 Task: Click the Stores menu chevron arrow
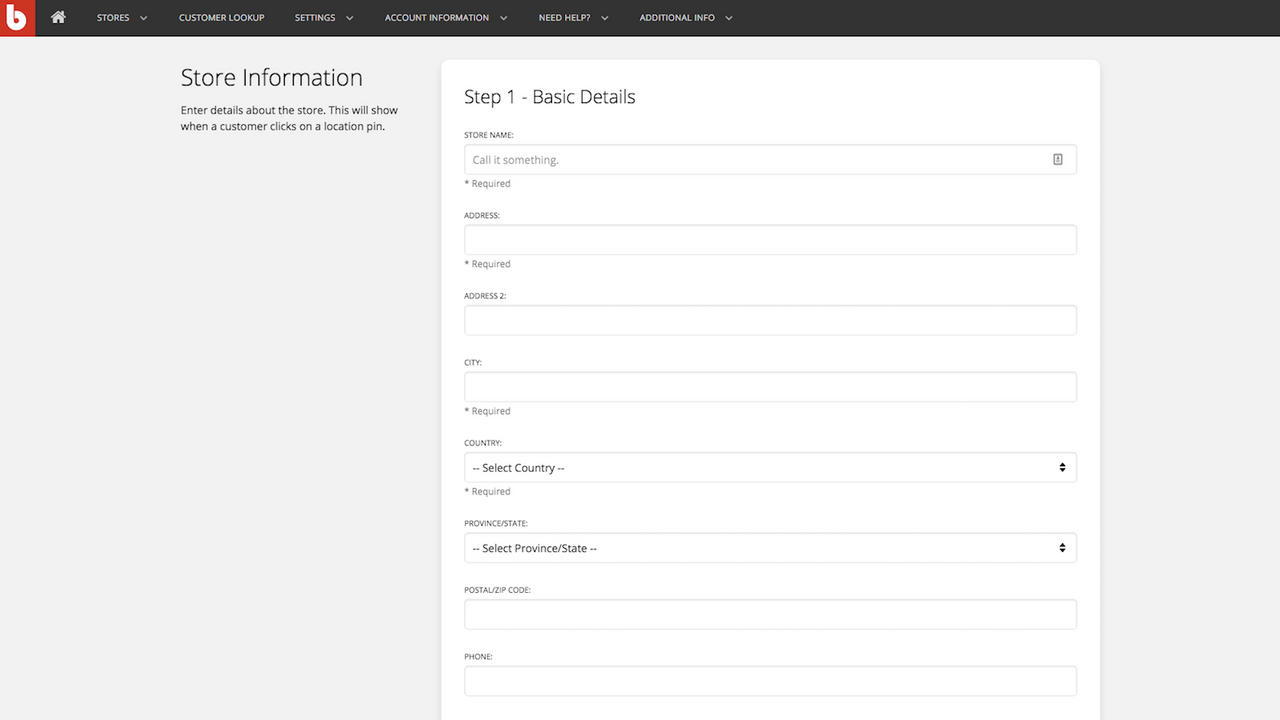(144, 18)
